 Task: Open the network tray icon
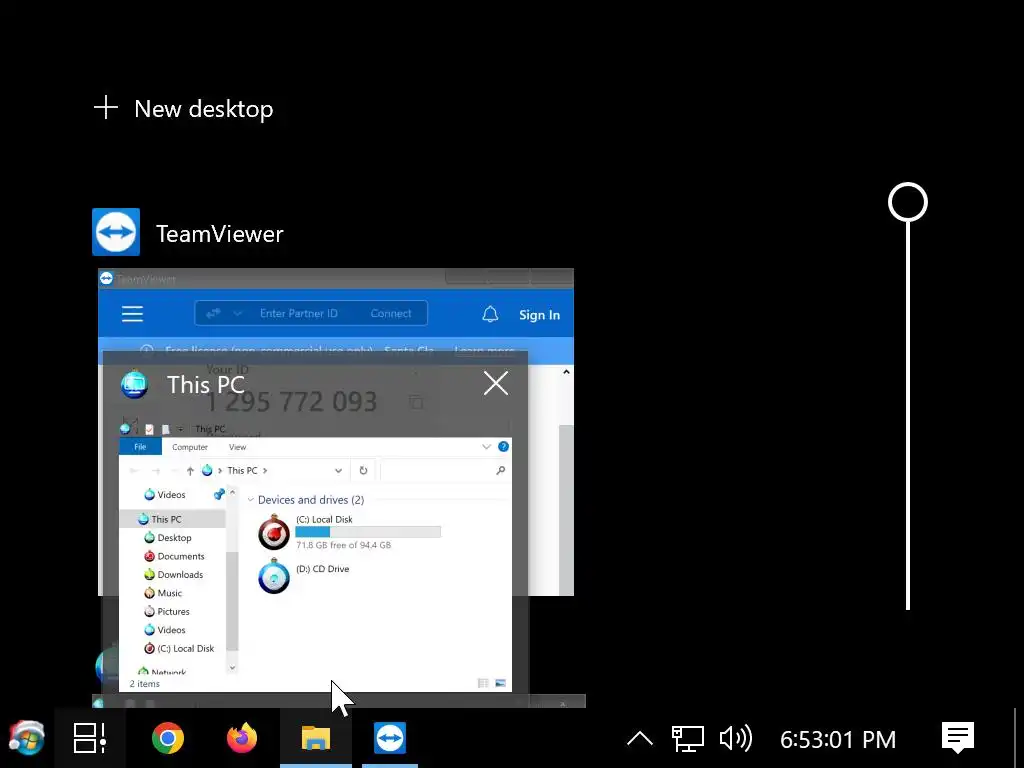click(x=688, y=739)
